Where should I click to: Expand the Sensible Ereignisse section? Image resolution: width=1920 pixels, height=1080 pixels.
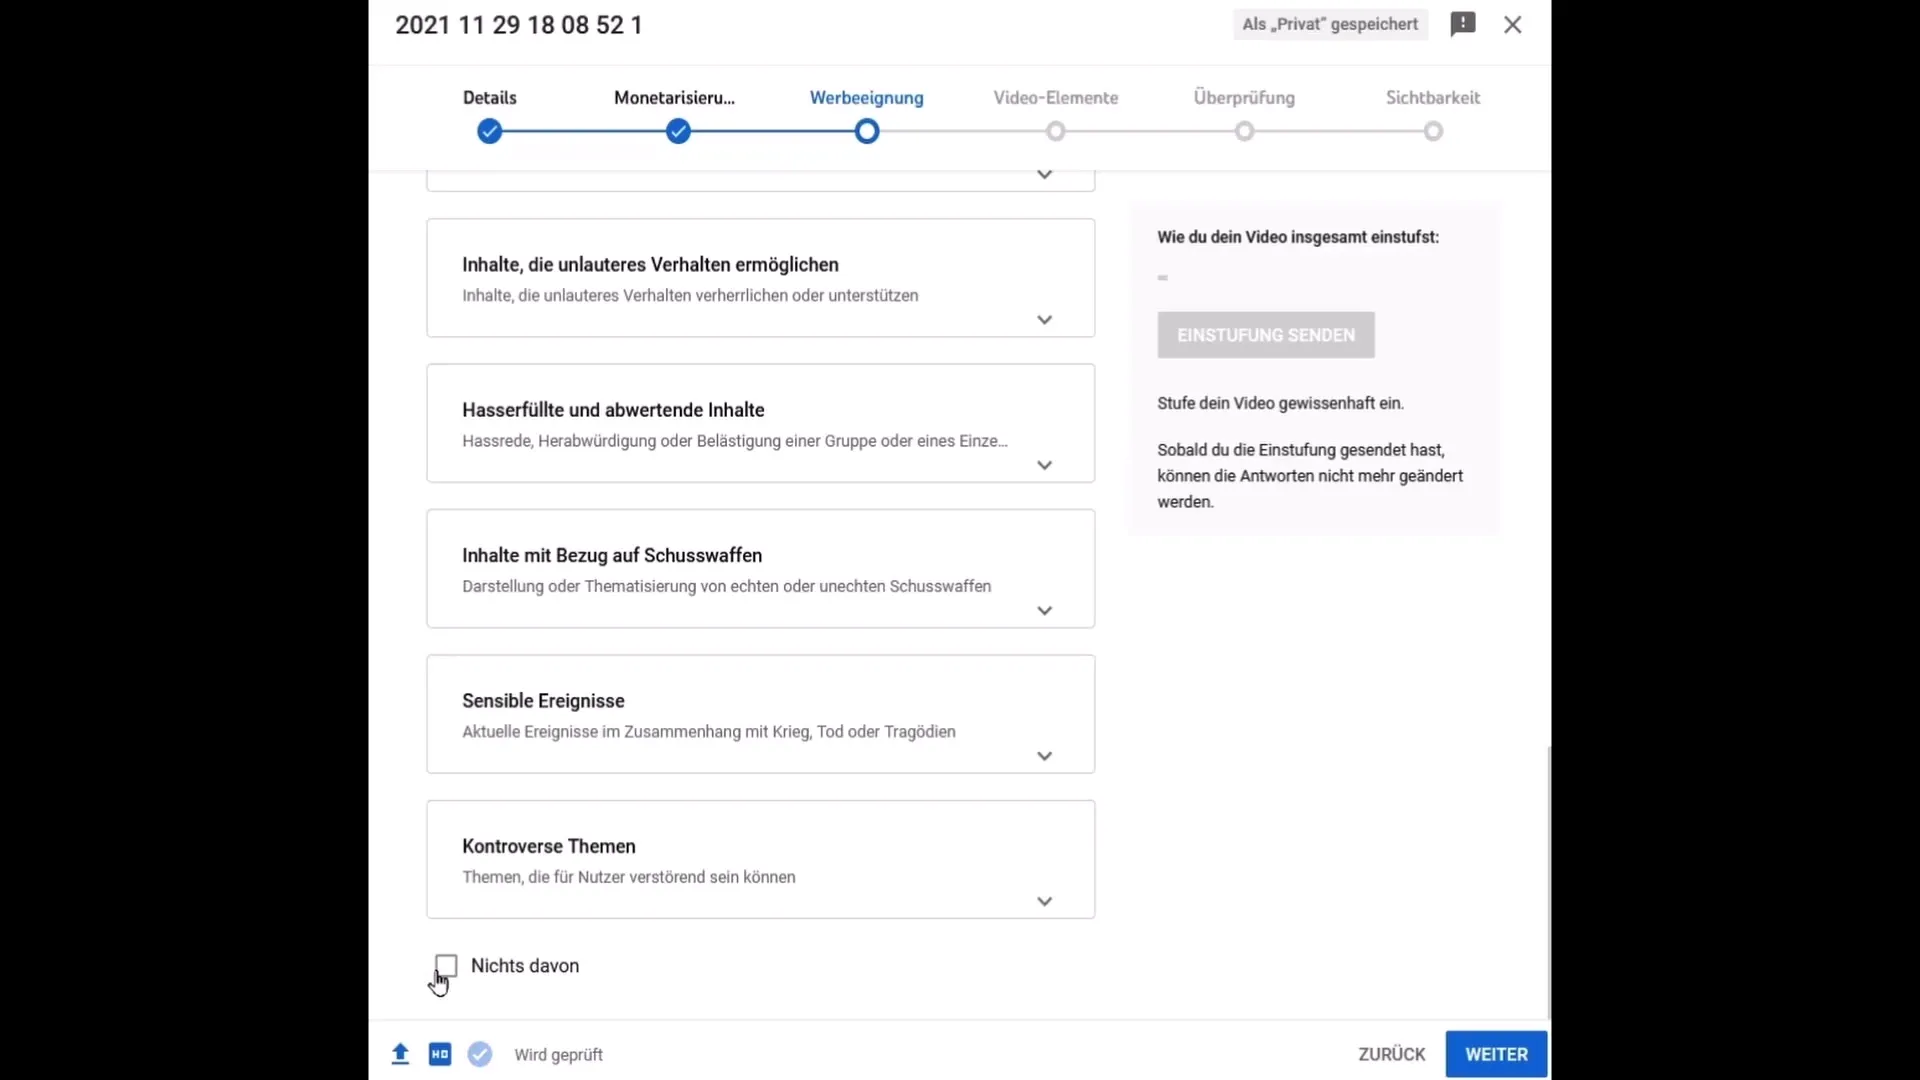click(1043, 756)
